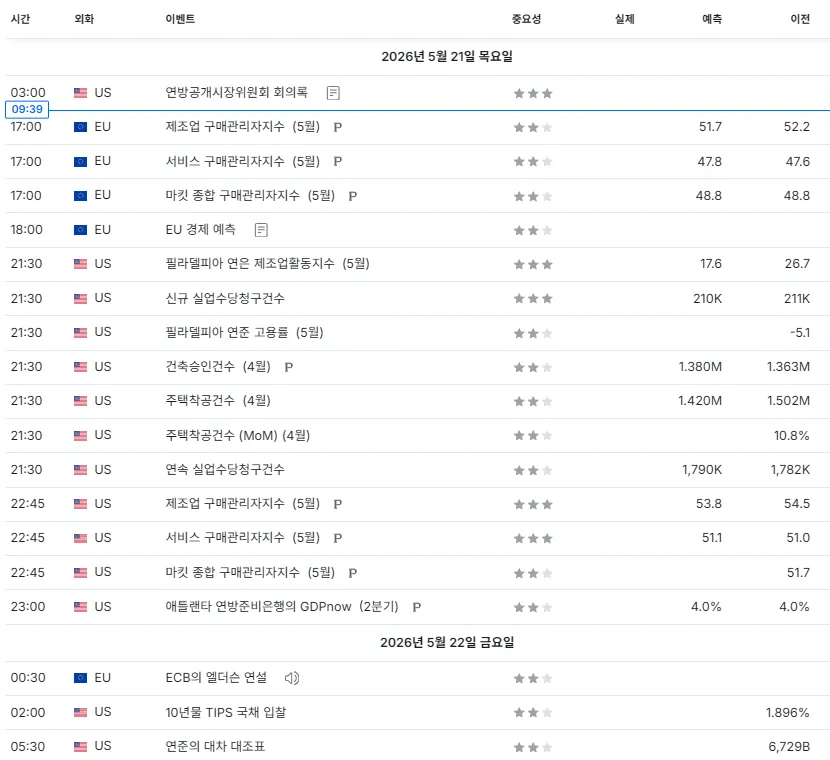
Task: Click the 시간 column header
Action: [x=21, y=19]
